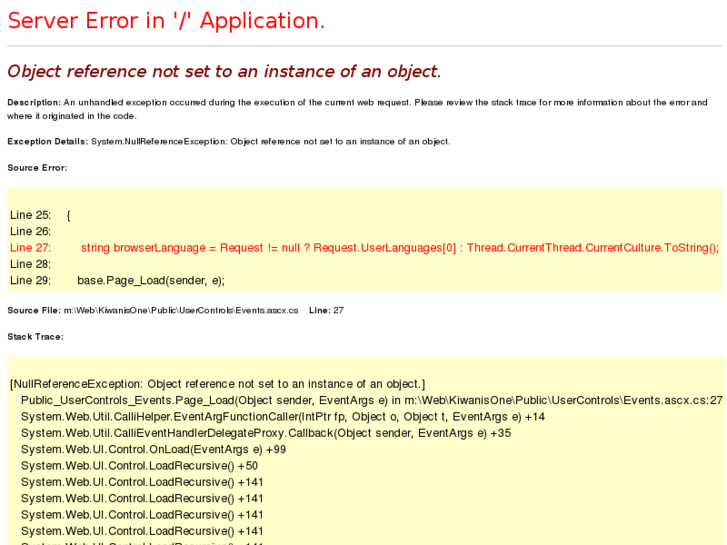Image resolution: width=727 pixels, height=545 pixels.
Task: Click the 'Description:' label
Action: click(34, 103)
